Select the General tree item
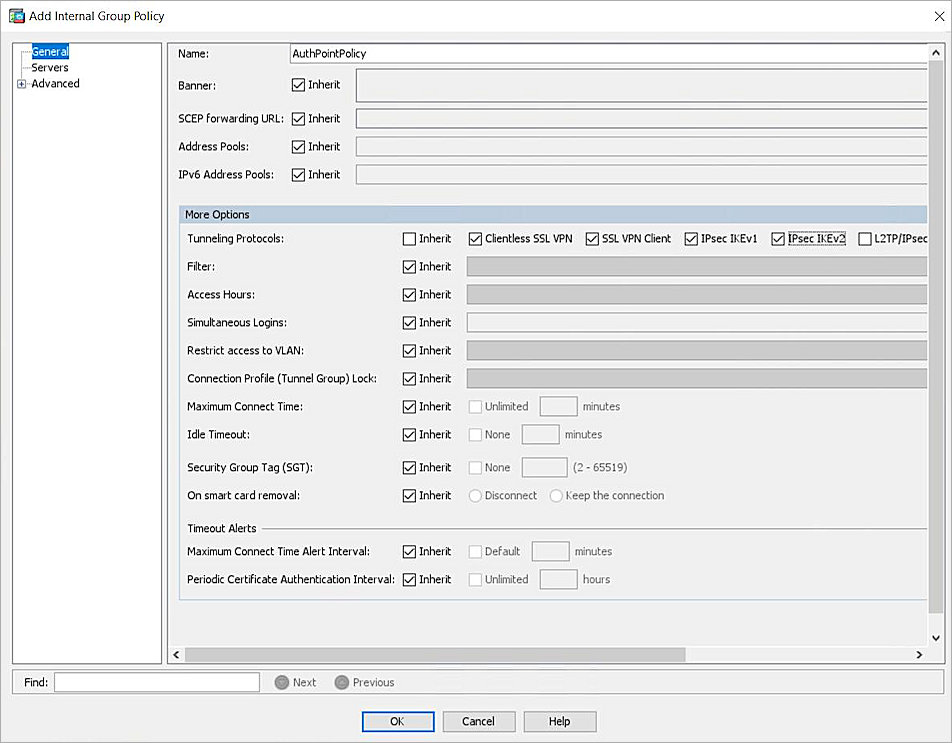 50,50
